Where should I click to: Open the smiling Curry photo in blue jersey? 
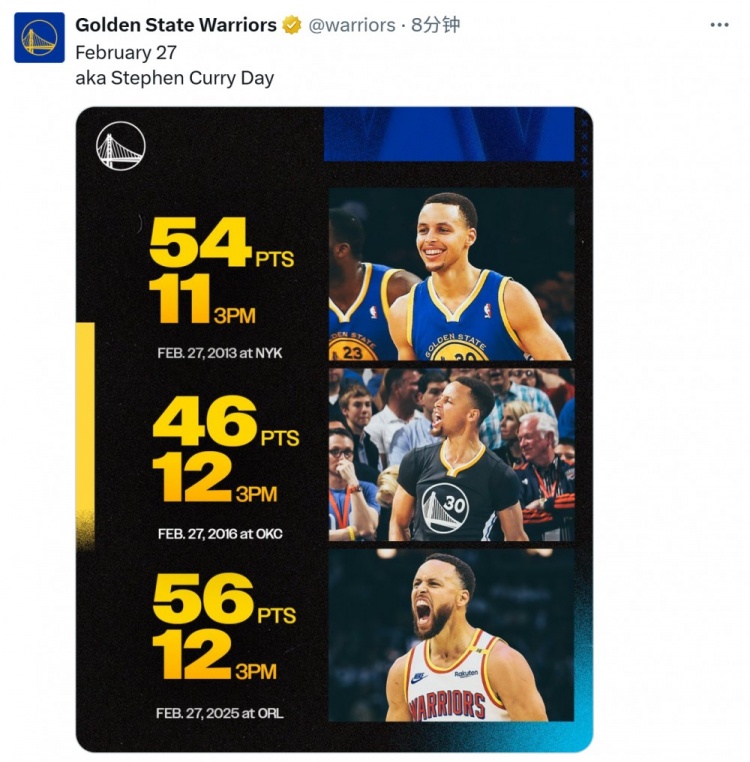tap(451, 273)
